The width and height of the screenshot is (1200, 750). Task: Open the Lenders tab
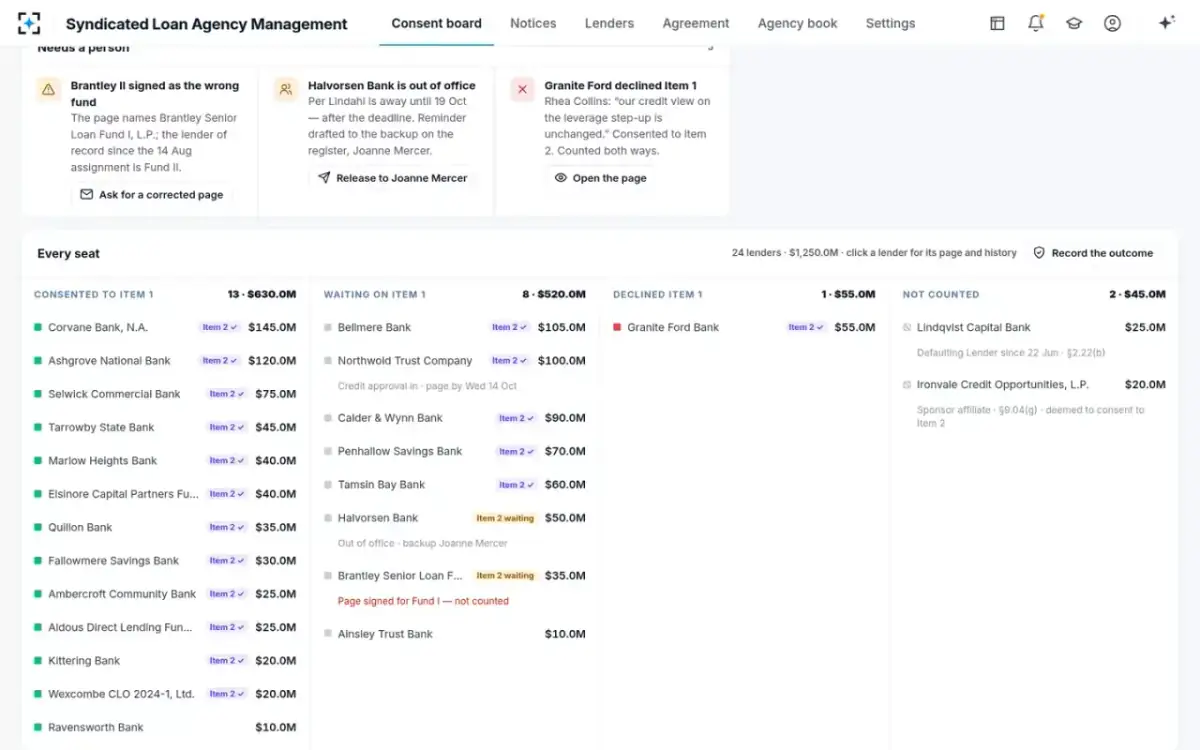pos(609,23)
